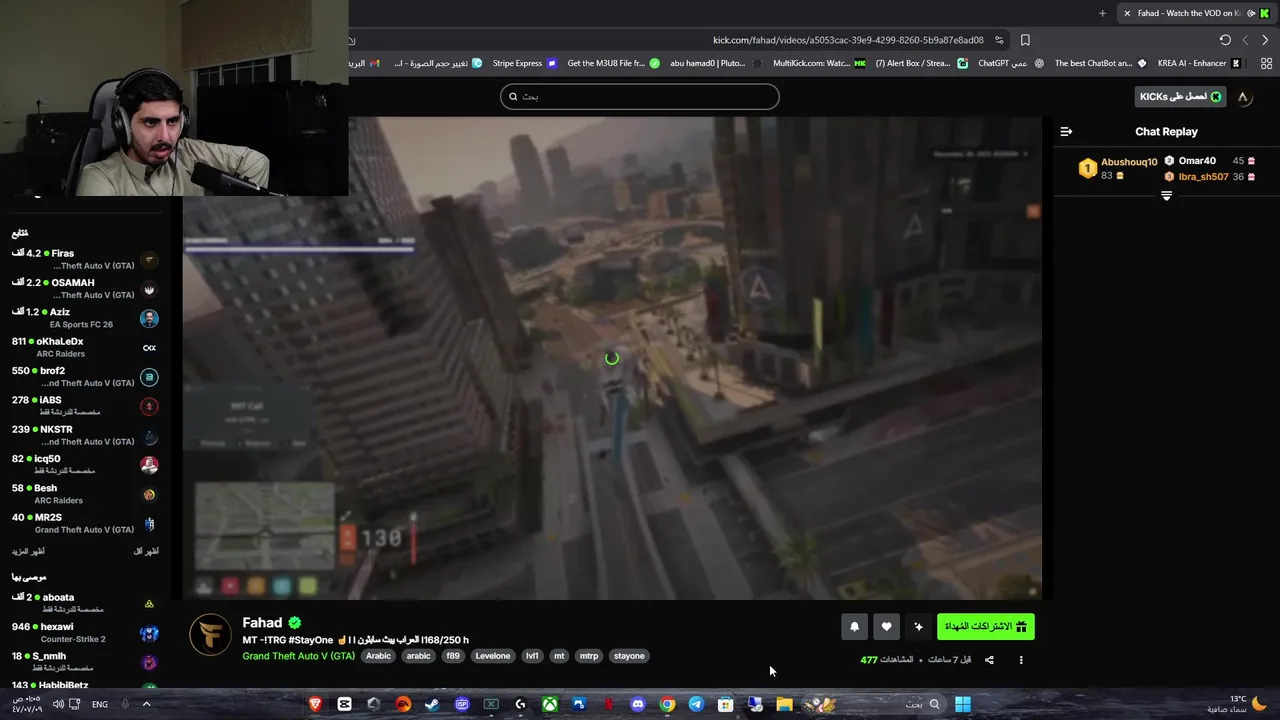
Task: Click the Fahad channel avatar logo
Action: click(211, 635)
